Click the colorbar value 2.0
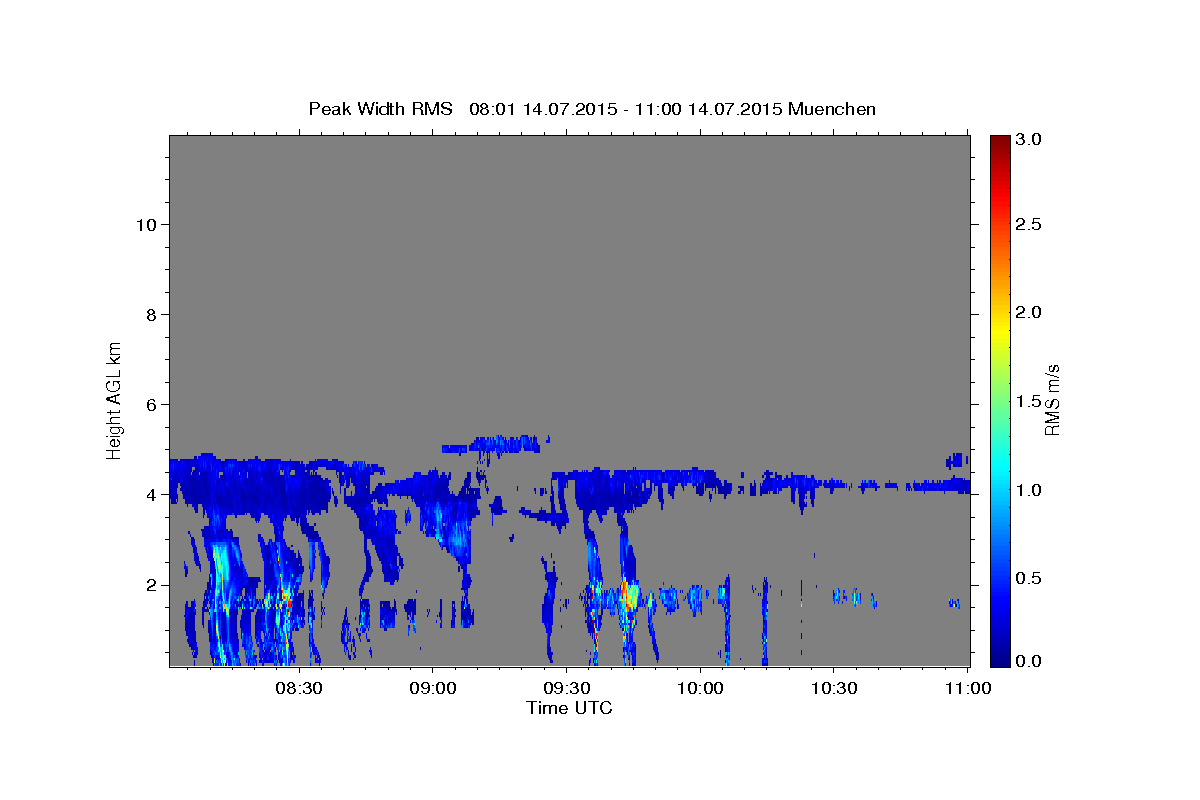This screenshot has height=800, width=1200. 1030,313
